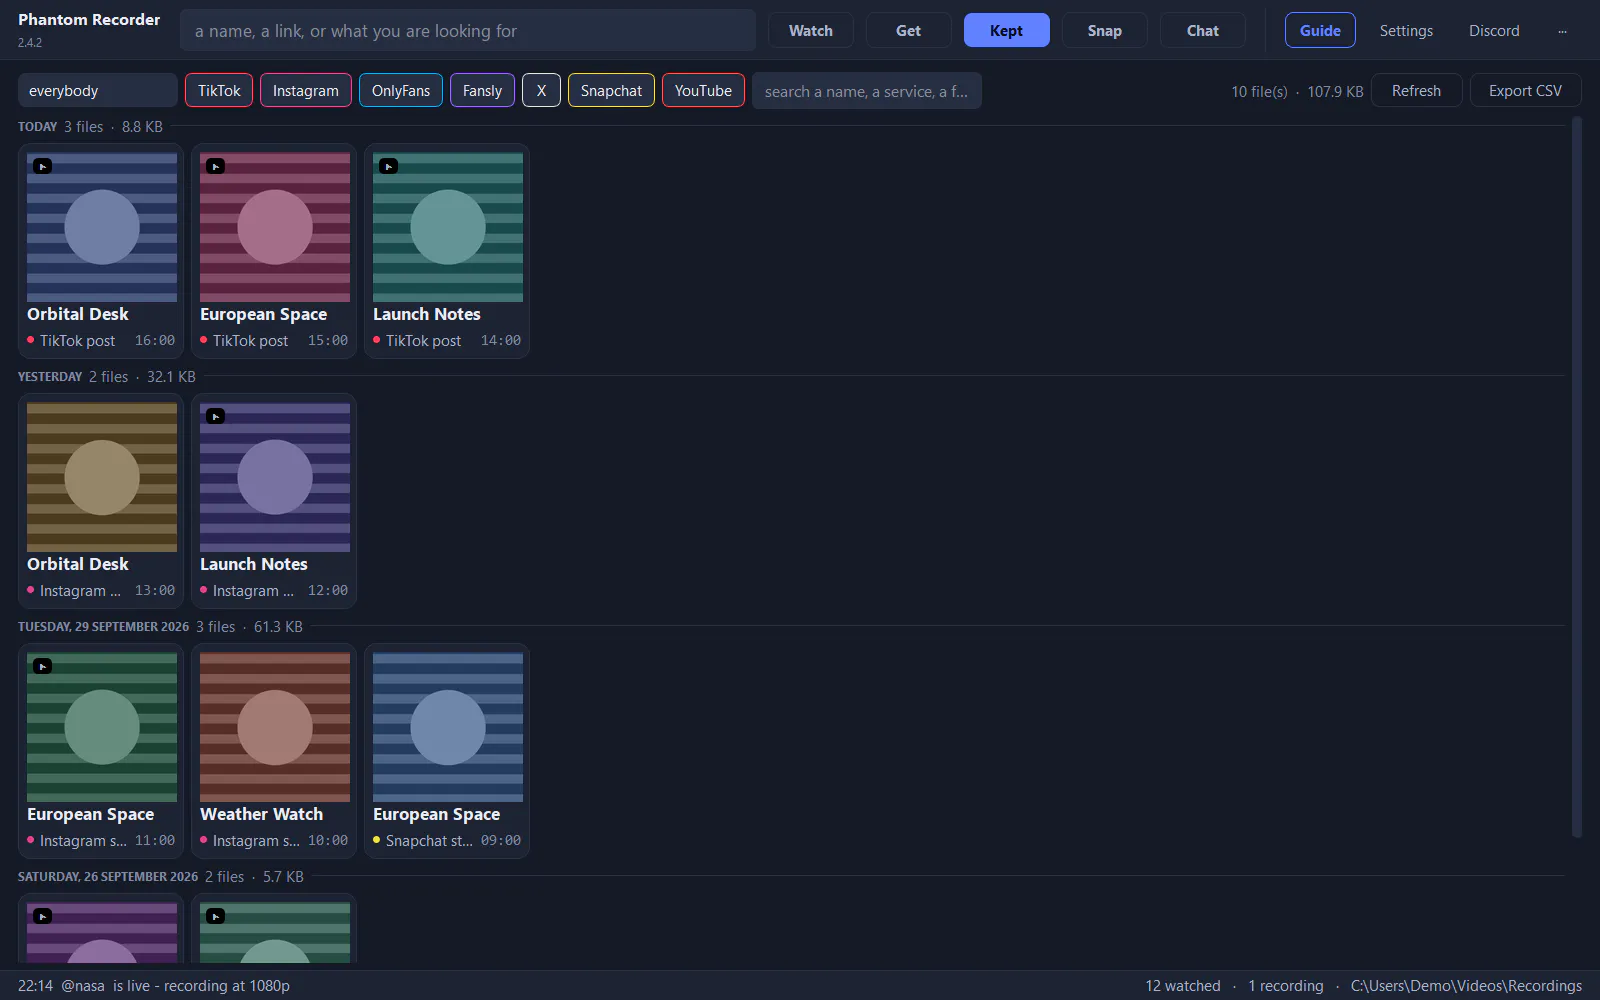
Task: Click the video badge on European Space TikTok thumbnail
Action: click(x=215, y=166)
